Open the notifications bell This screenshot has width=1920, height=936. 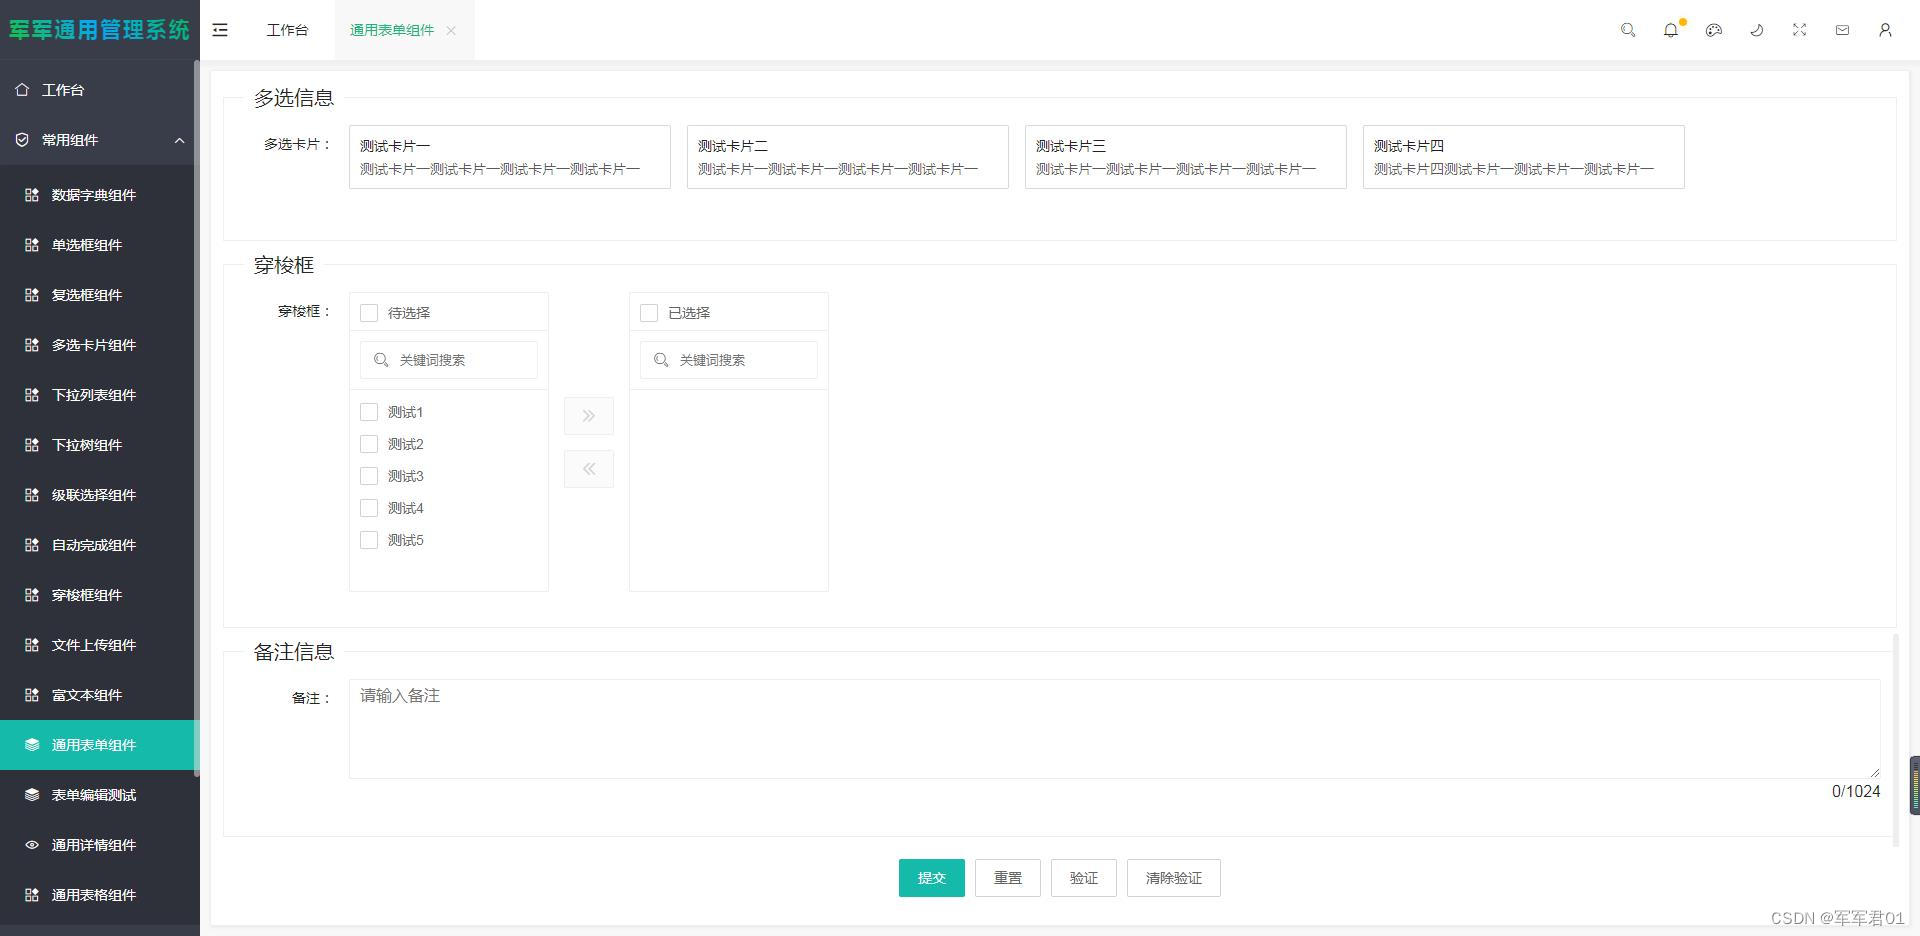coord(1671,30)
